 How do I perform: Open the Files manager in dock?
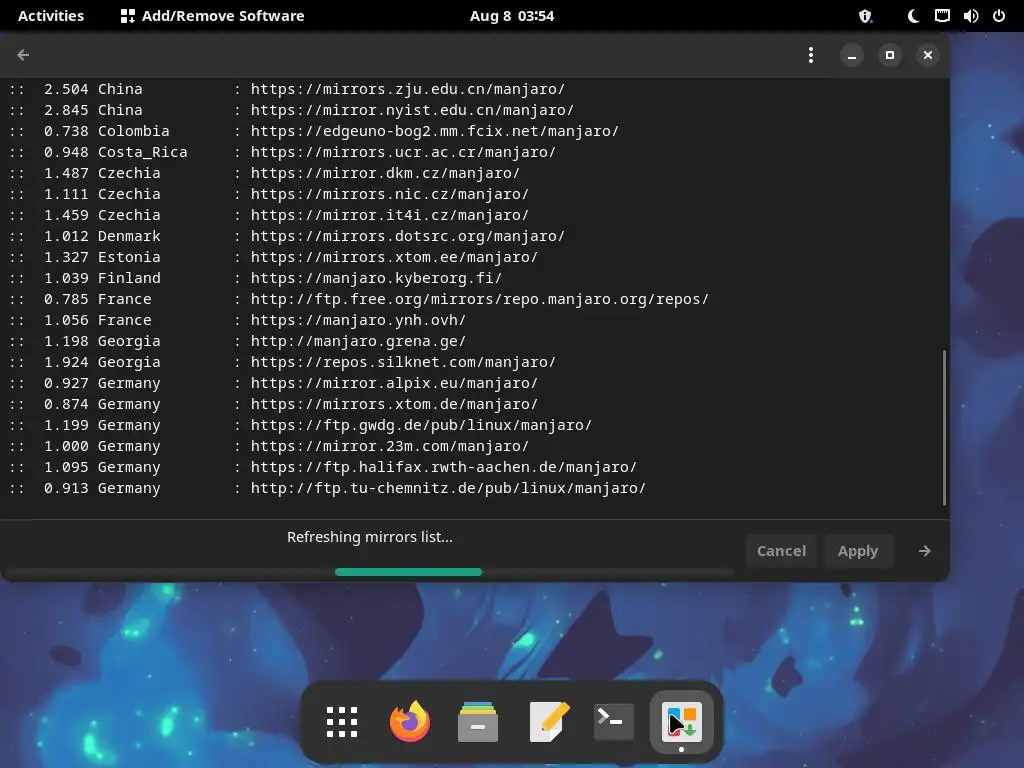point(478,722)
